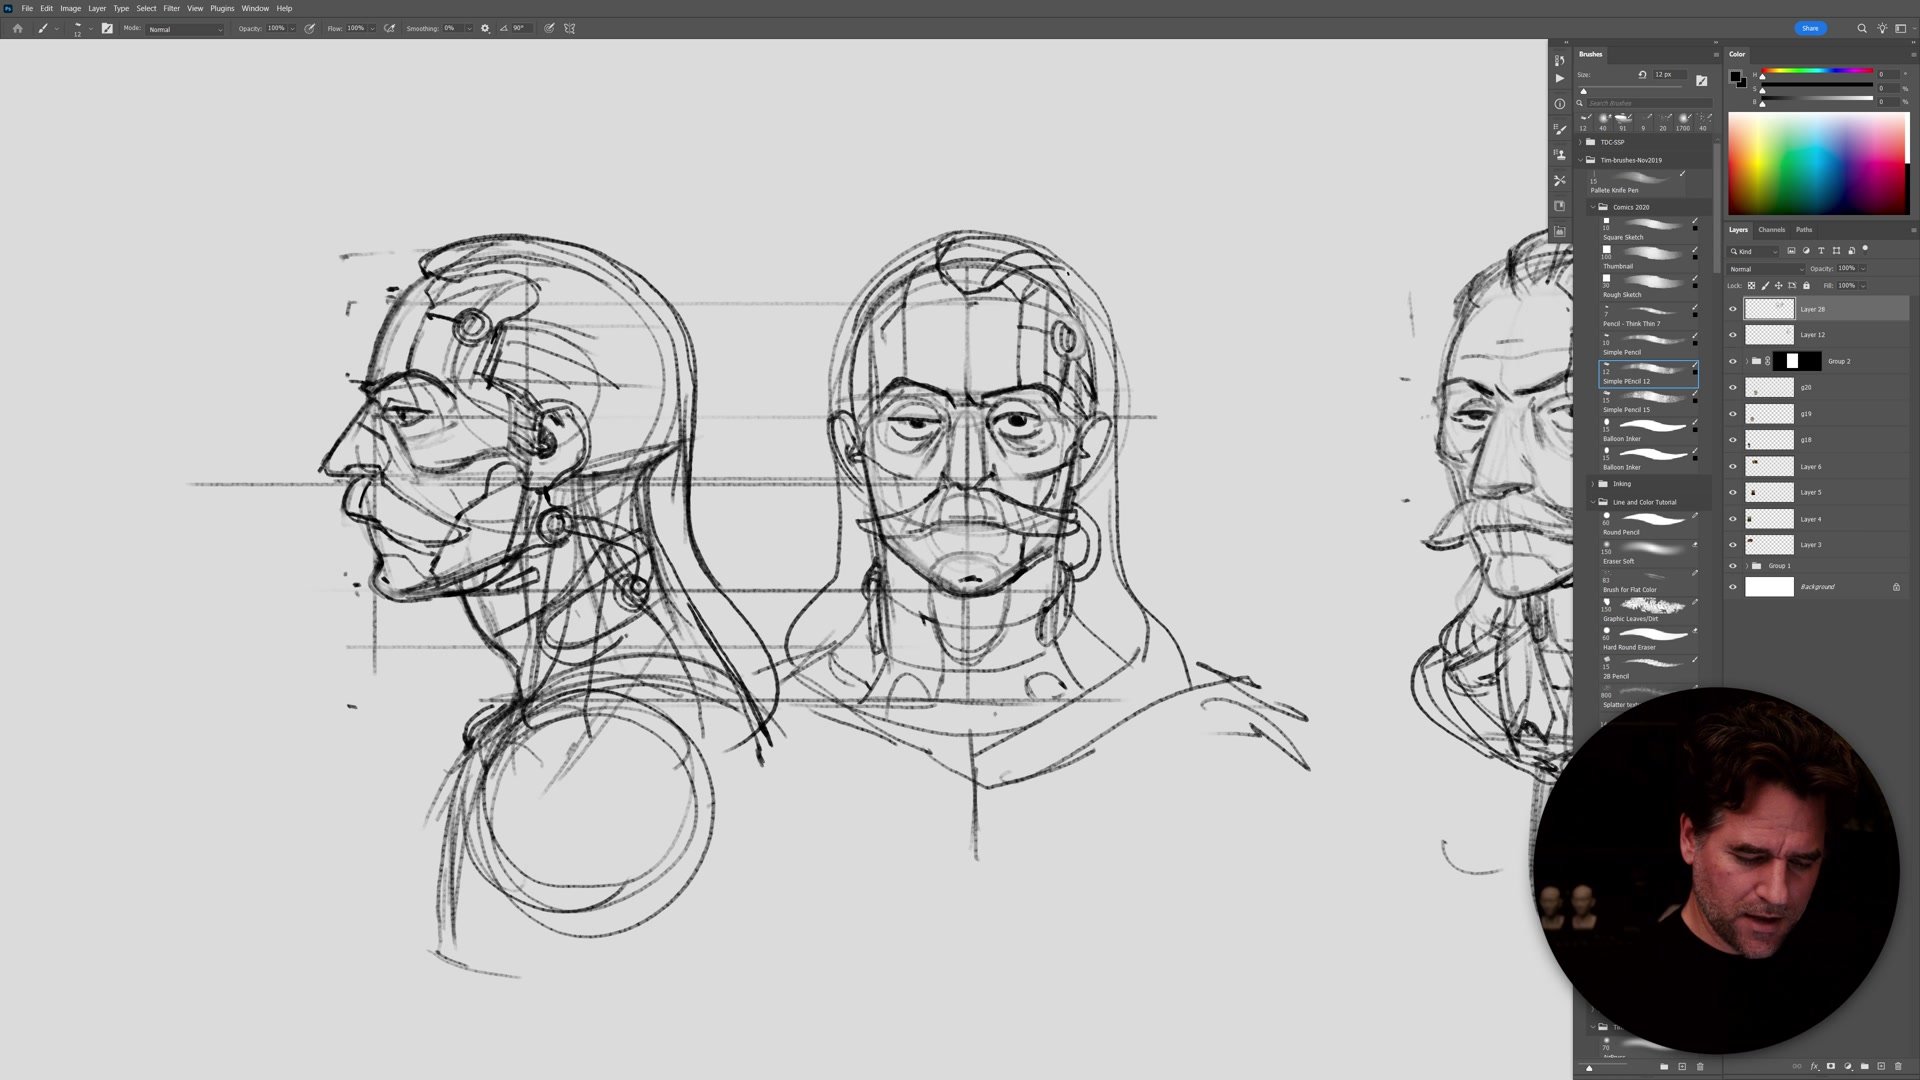Expand the Inking brush folder

tap(1593, 484)
